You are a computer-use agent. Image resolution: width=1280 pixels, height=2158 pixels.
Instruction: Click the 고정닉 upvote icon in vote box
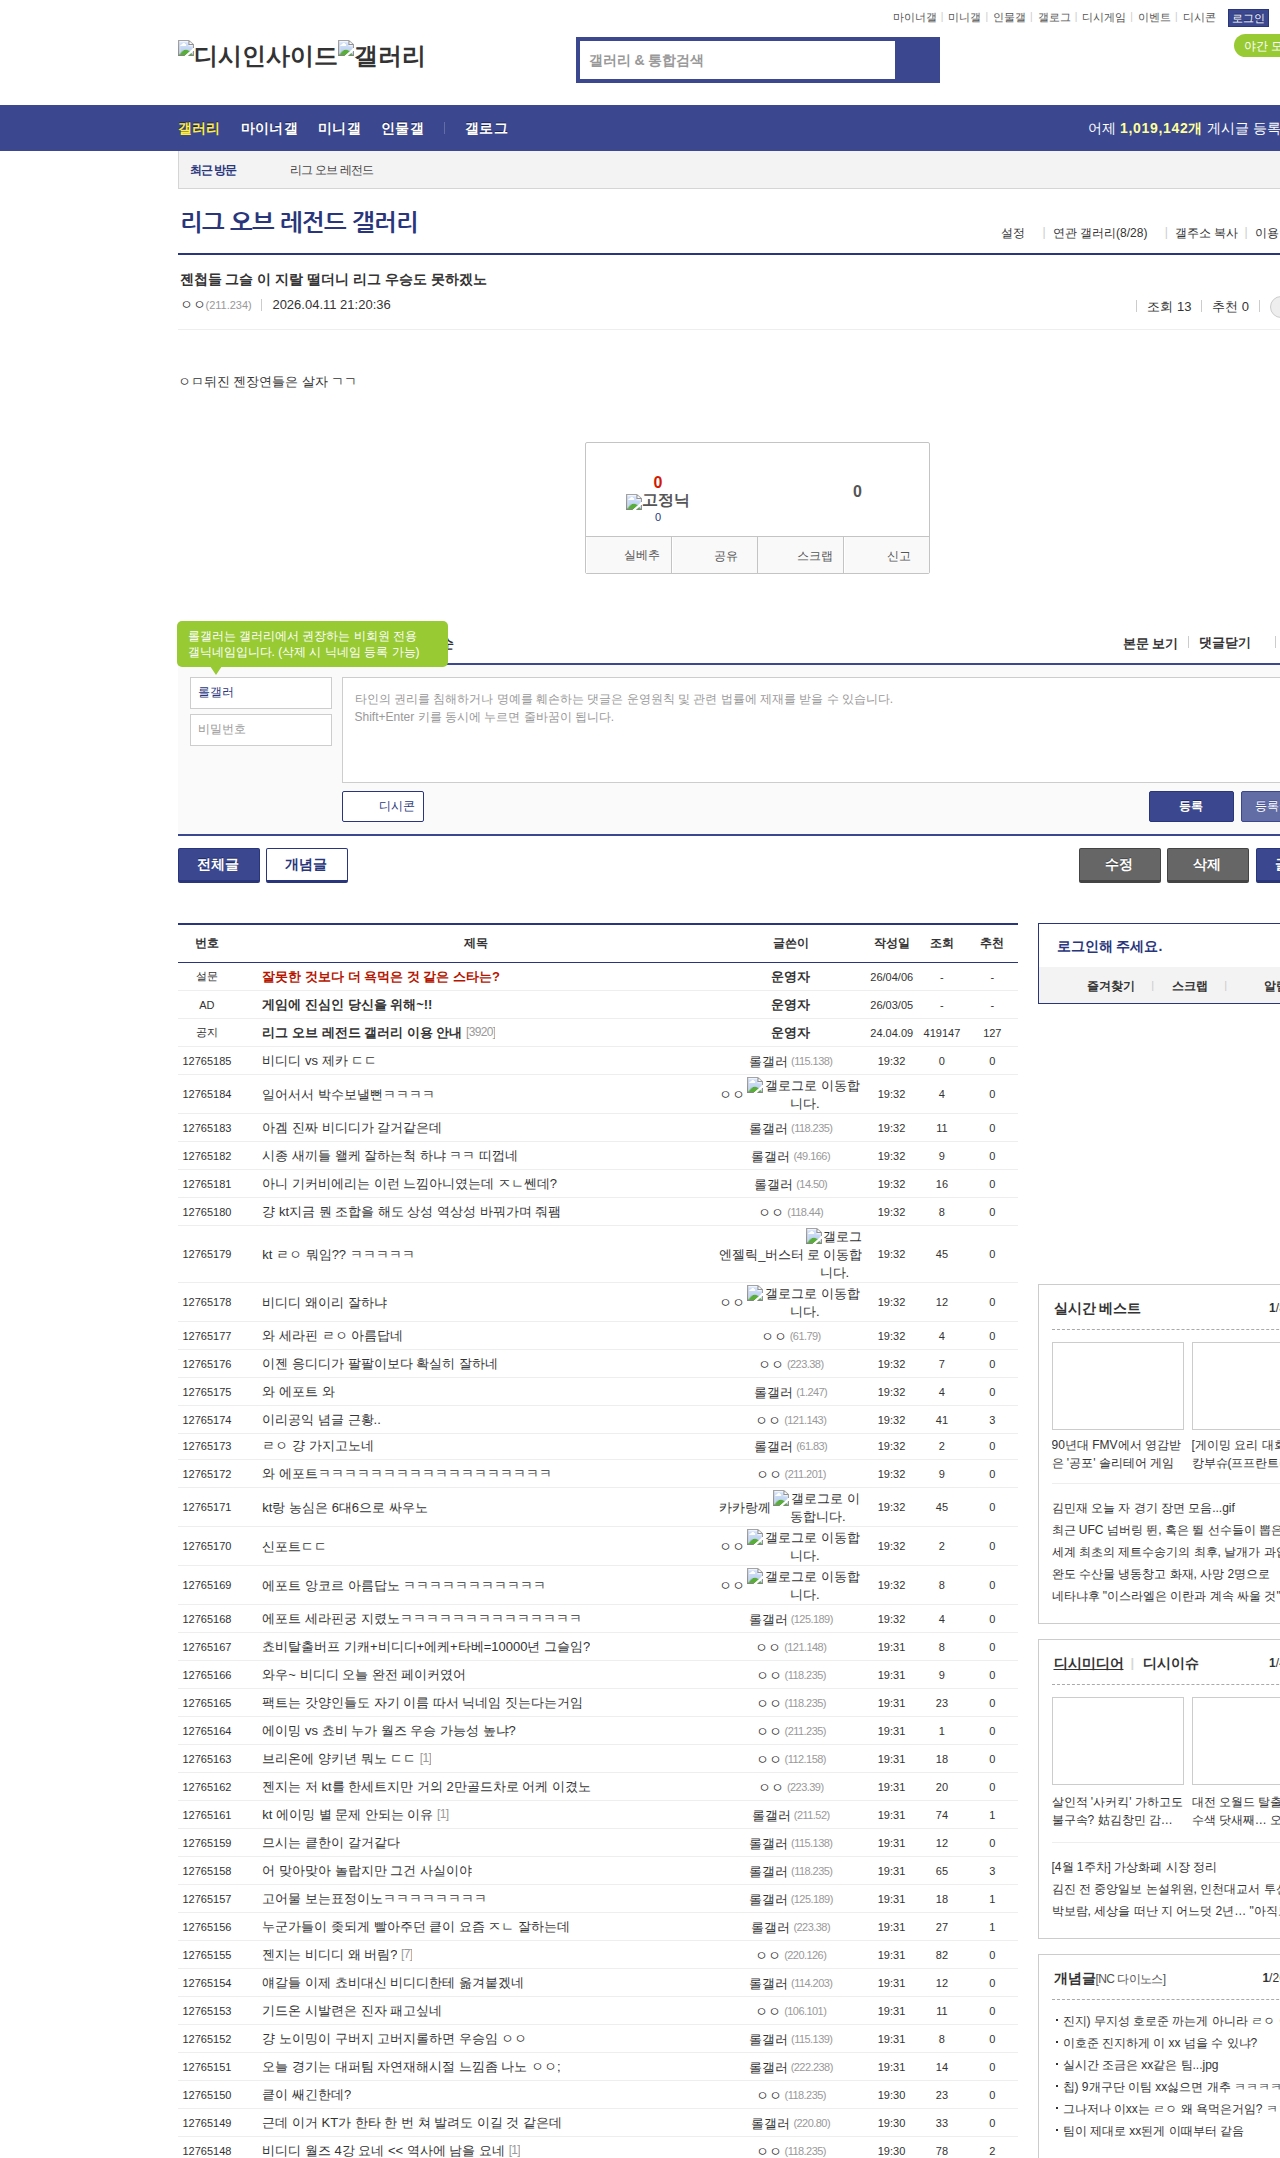tap(633, 502)
